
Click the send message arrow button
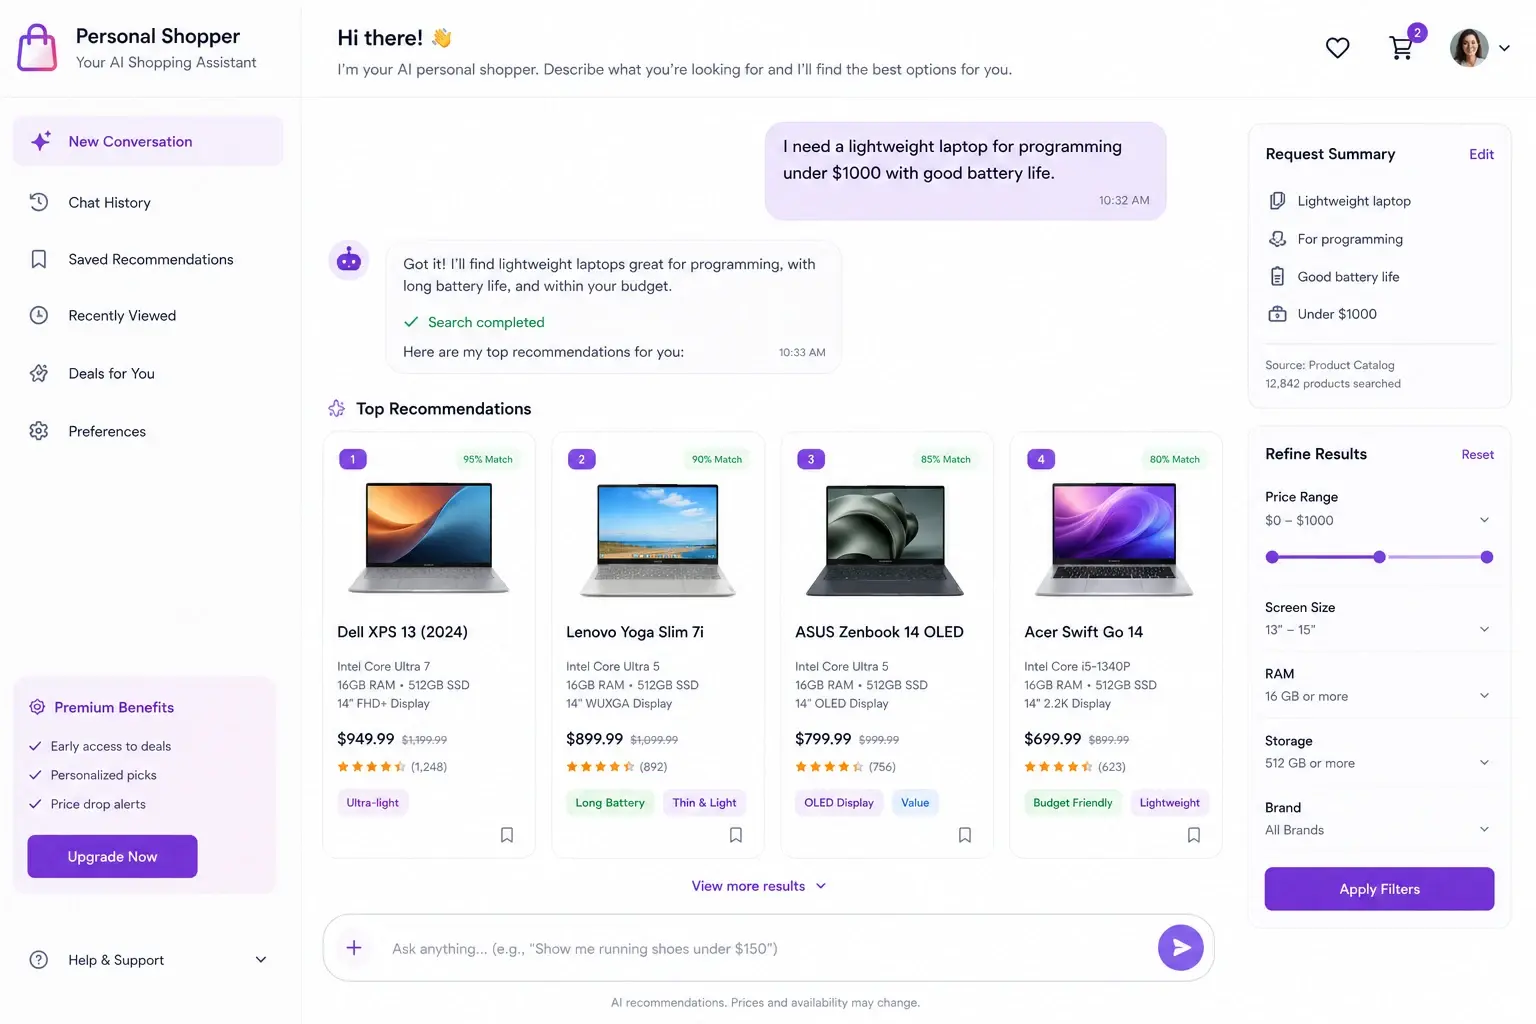pyautogui.click(x=1181, y=948)
